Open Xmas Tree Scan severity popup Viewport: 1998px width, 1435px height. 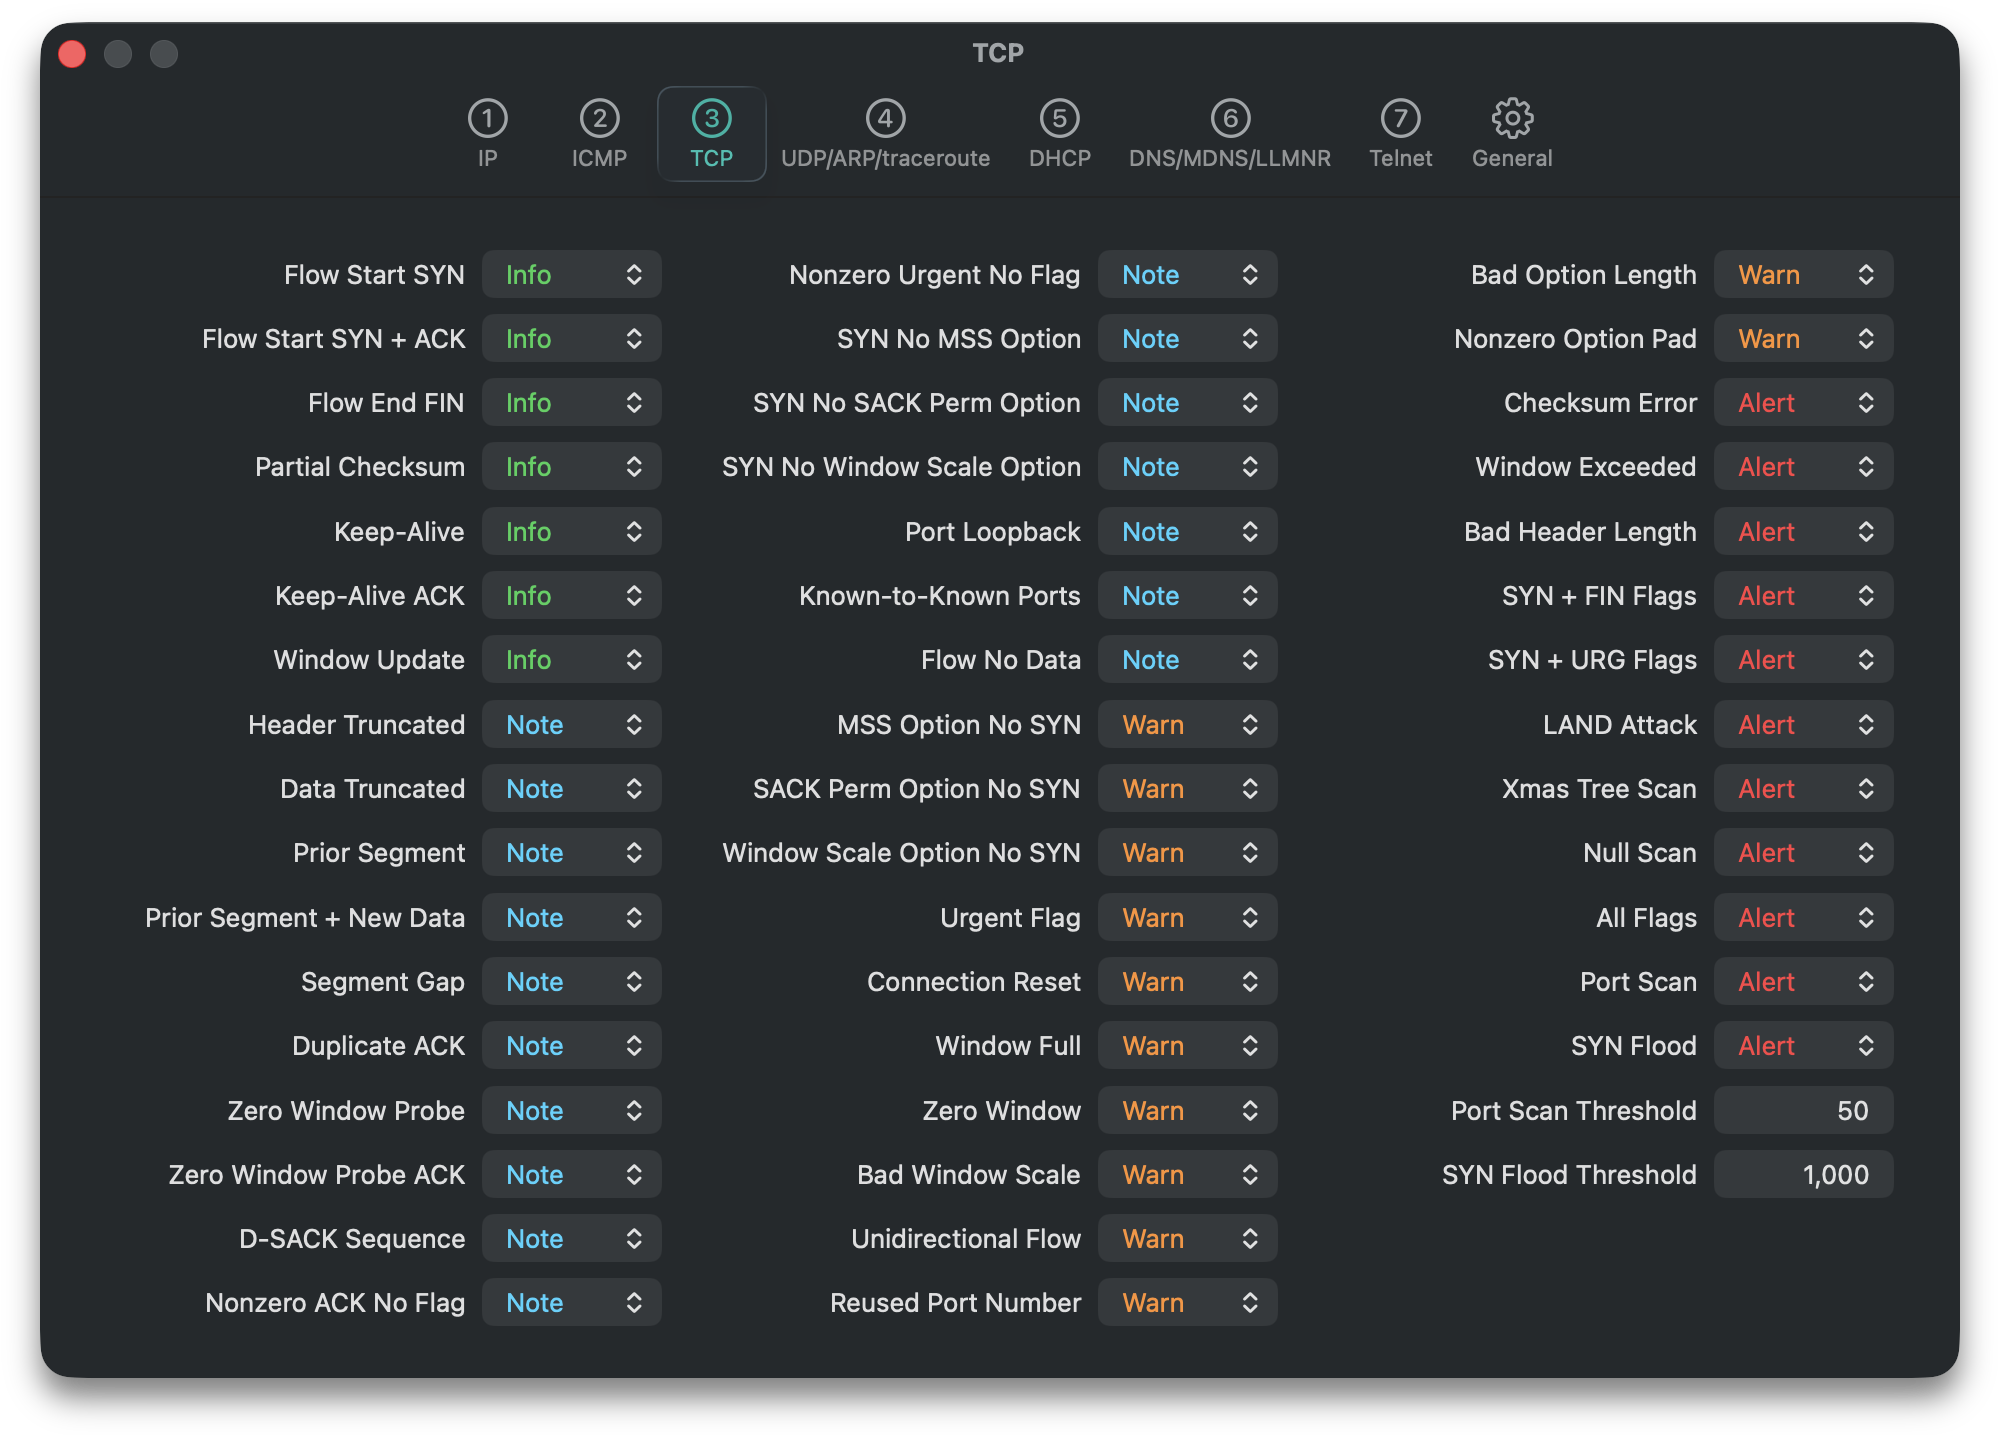tap(1803, 789)
